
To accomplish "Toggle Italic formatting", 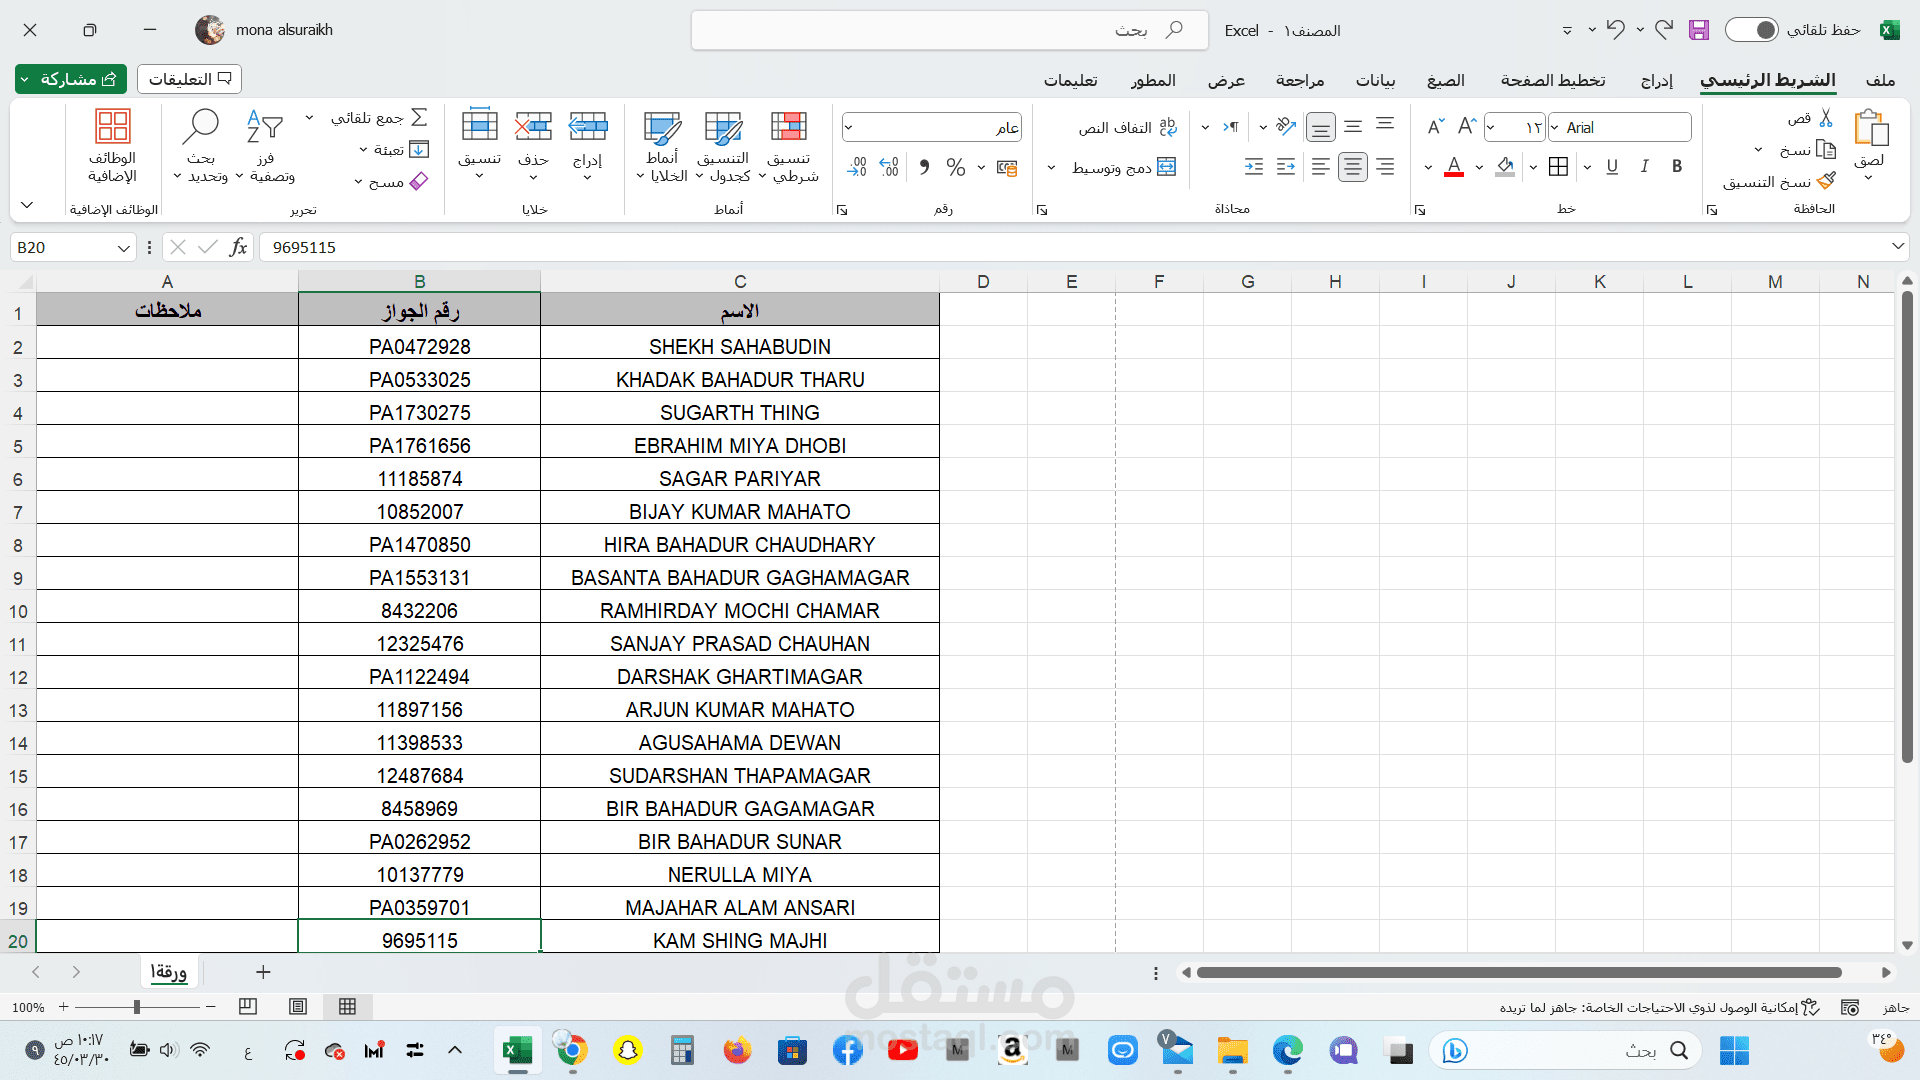I will [x=1645, y=167].
